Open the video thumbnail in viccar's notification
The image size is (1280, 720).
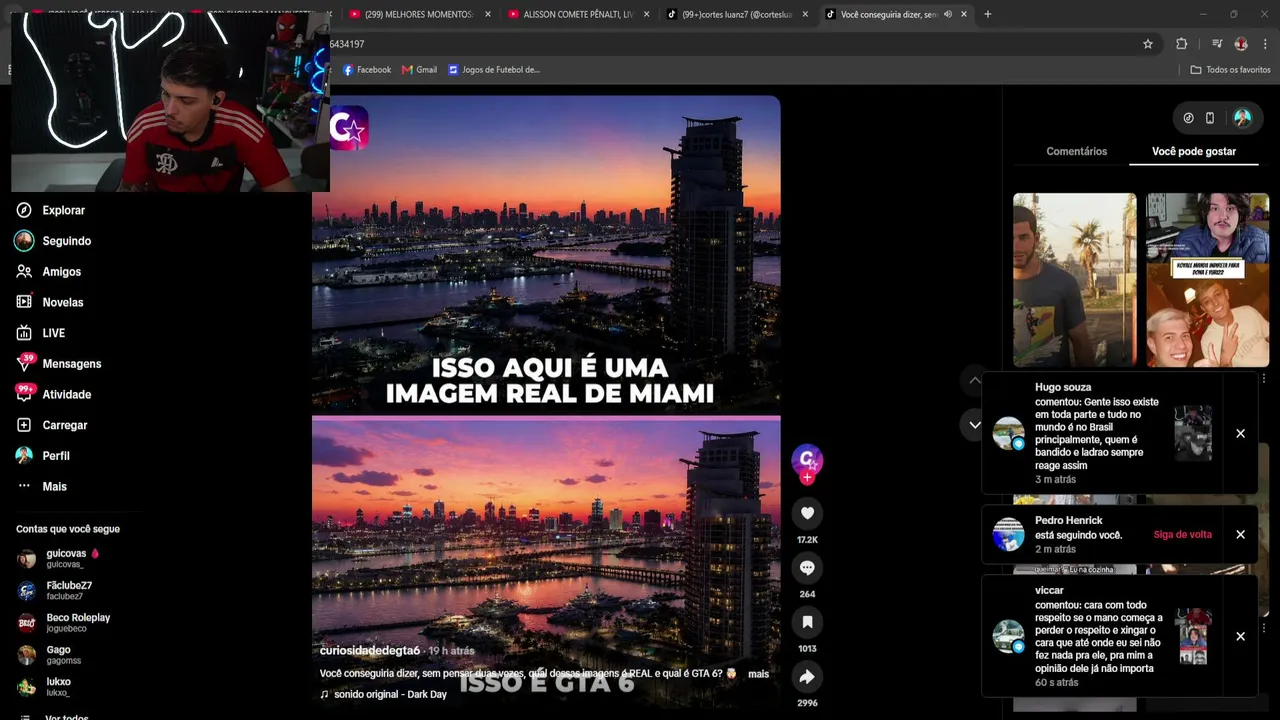click(1193, 636)
